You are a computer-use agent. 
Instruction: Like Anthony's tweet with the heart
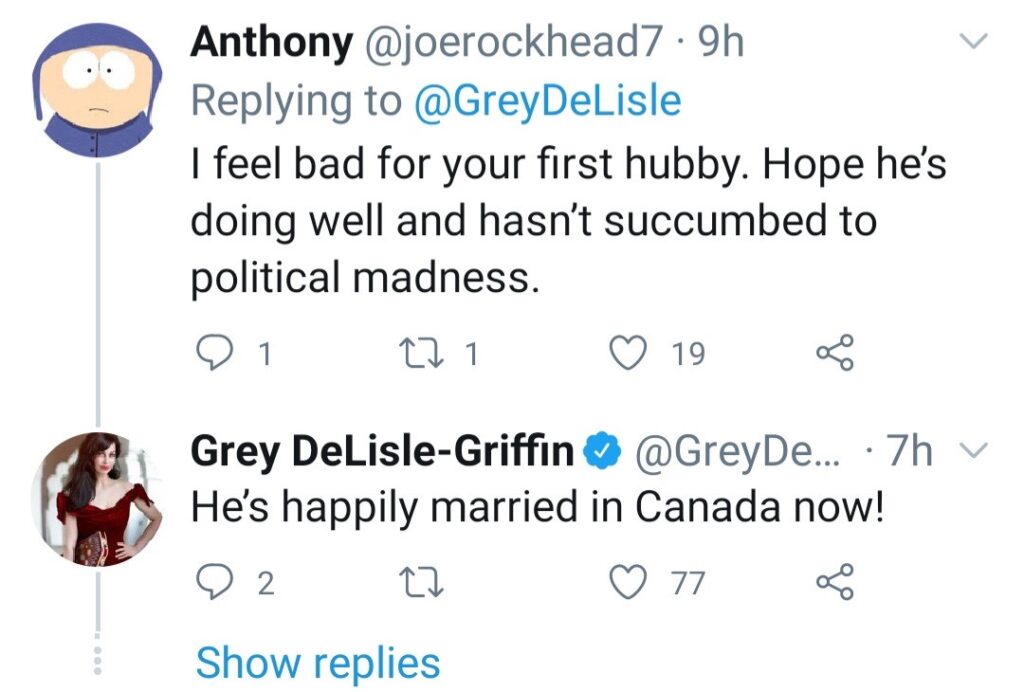pyautogui.click(x=628, y=353)
